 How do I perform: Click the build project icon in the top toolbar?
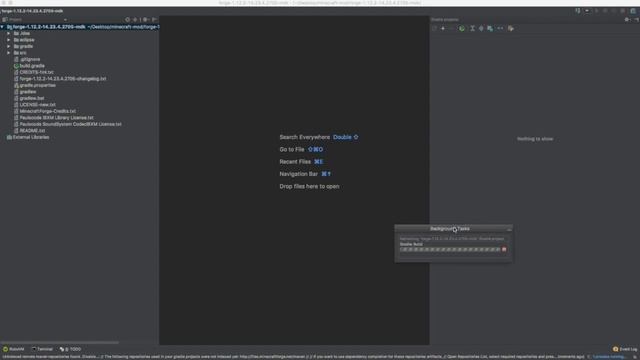click(x=578, y=11)
